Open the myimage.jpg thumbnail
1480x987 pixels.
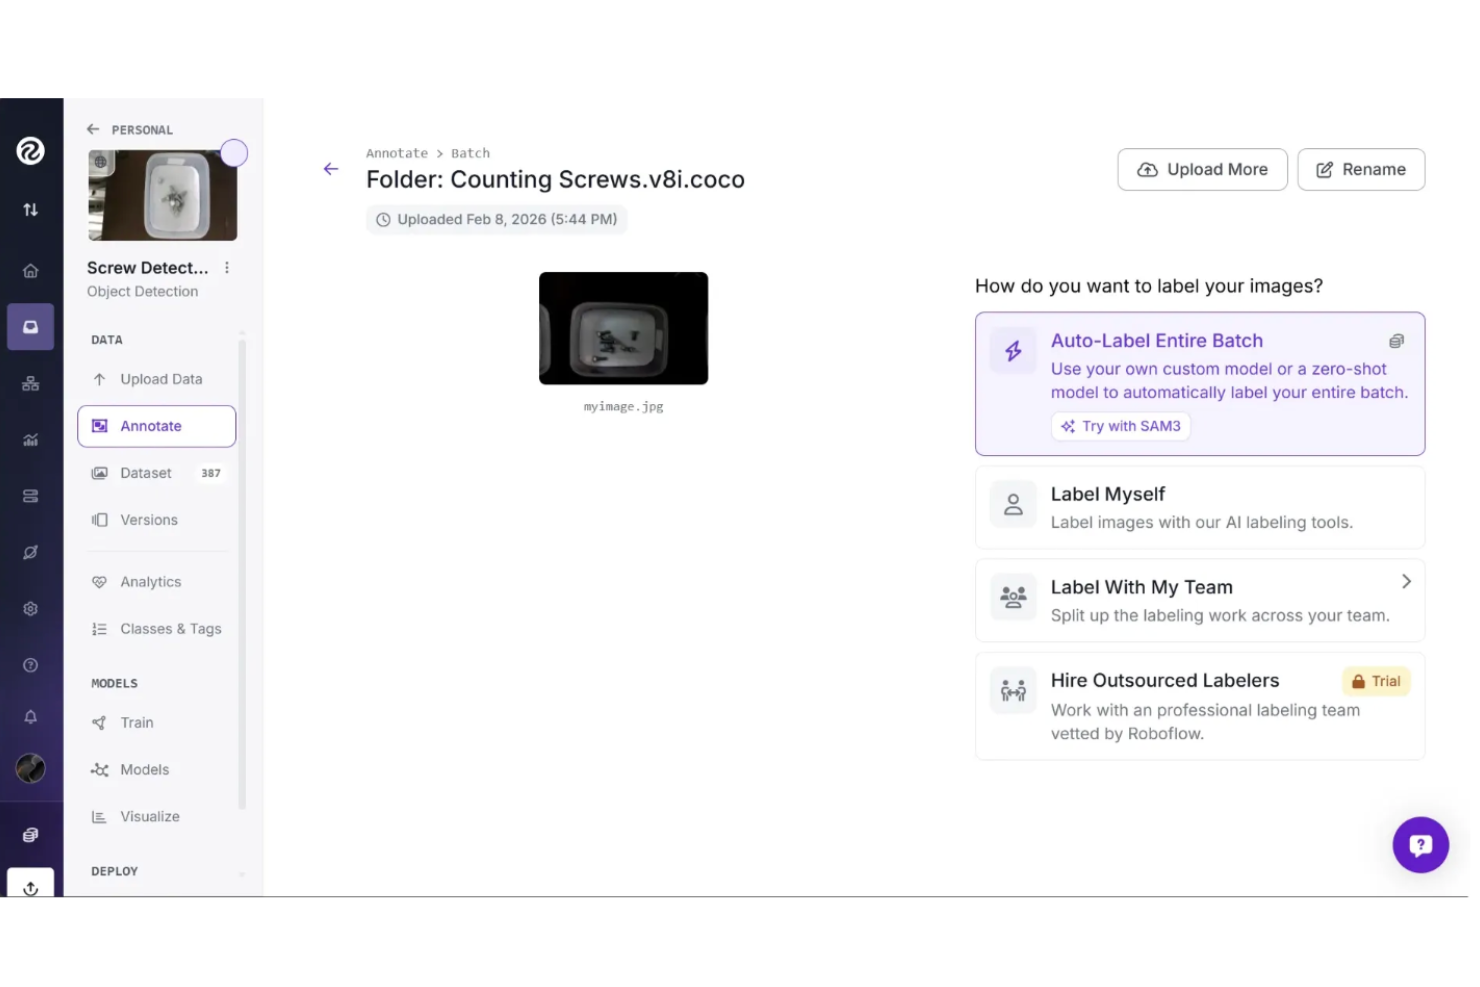click(x=623, y=328)
